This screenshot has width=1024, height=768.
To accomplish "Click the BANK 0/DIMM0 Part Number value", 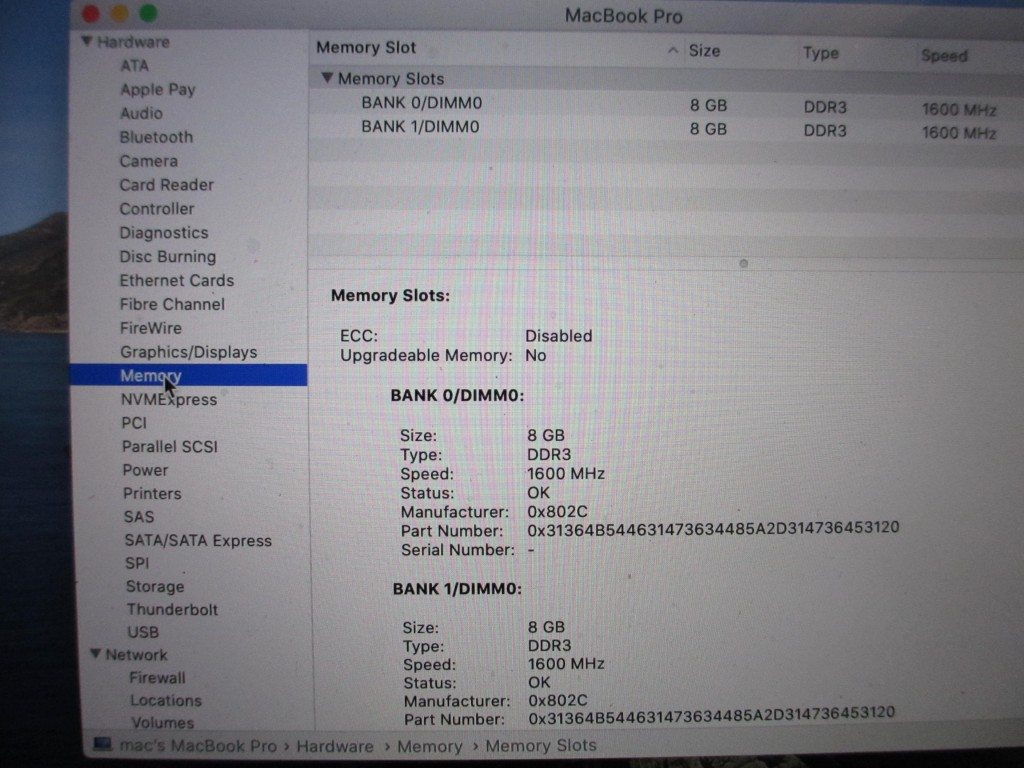I will pyautogui.click(x=713, y=528).
